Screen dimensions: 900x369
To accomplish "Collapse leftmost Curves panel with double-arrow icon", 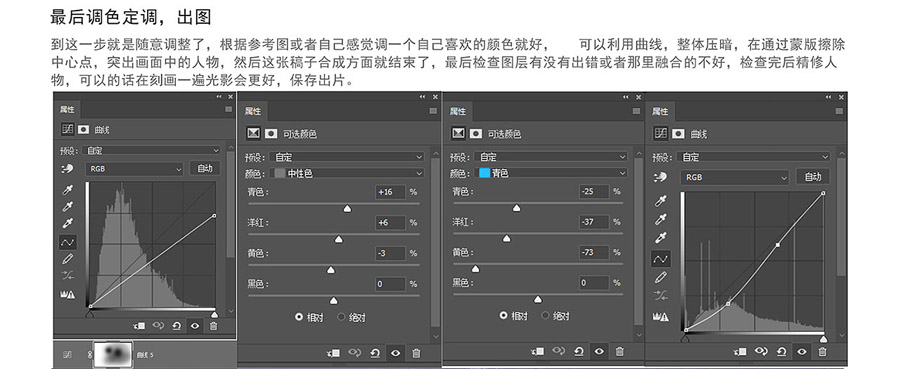I will point(219,97).
